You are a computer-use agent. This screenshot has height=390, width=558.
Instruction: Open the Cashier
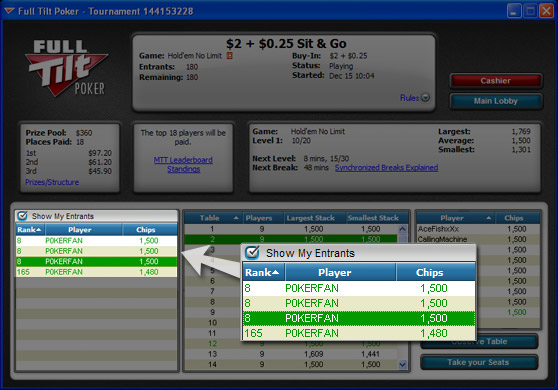496,81
